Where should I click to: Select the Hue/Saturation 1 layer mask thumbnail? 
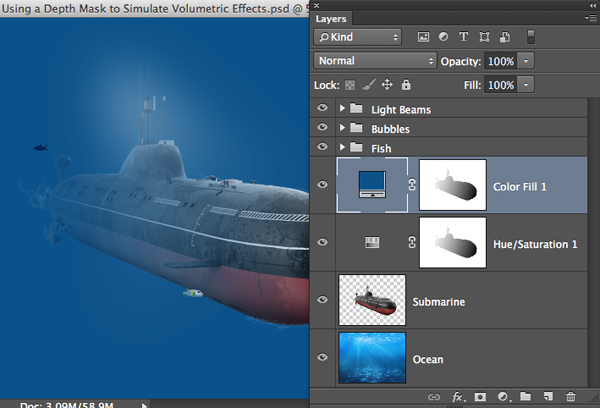coord(452,242)
